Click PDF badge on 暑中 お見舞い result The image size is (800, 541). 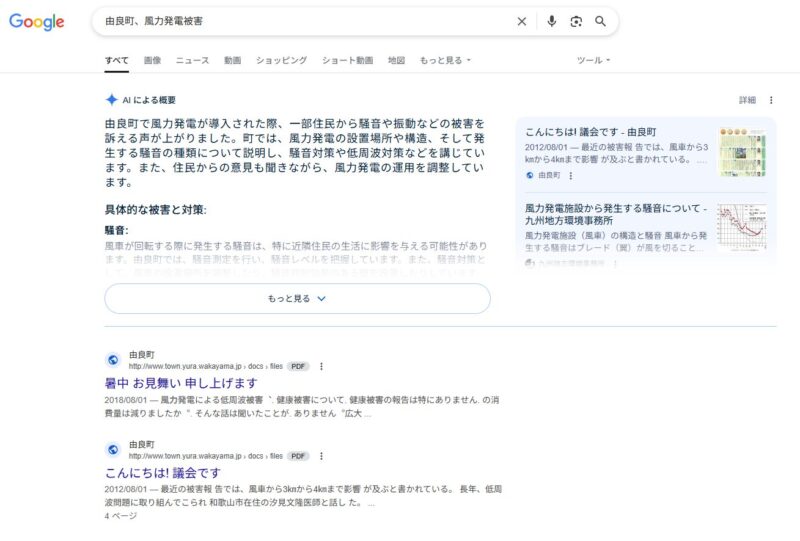click(298, 366)
